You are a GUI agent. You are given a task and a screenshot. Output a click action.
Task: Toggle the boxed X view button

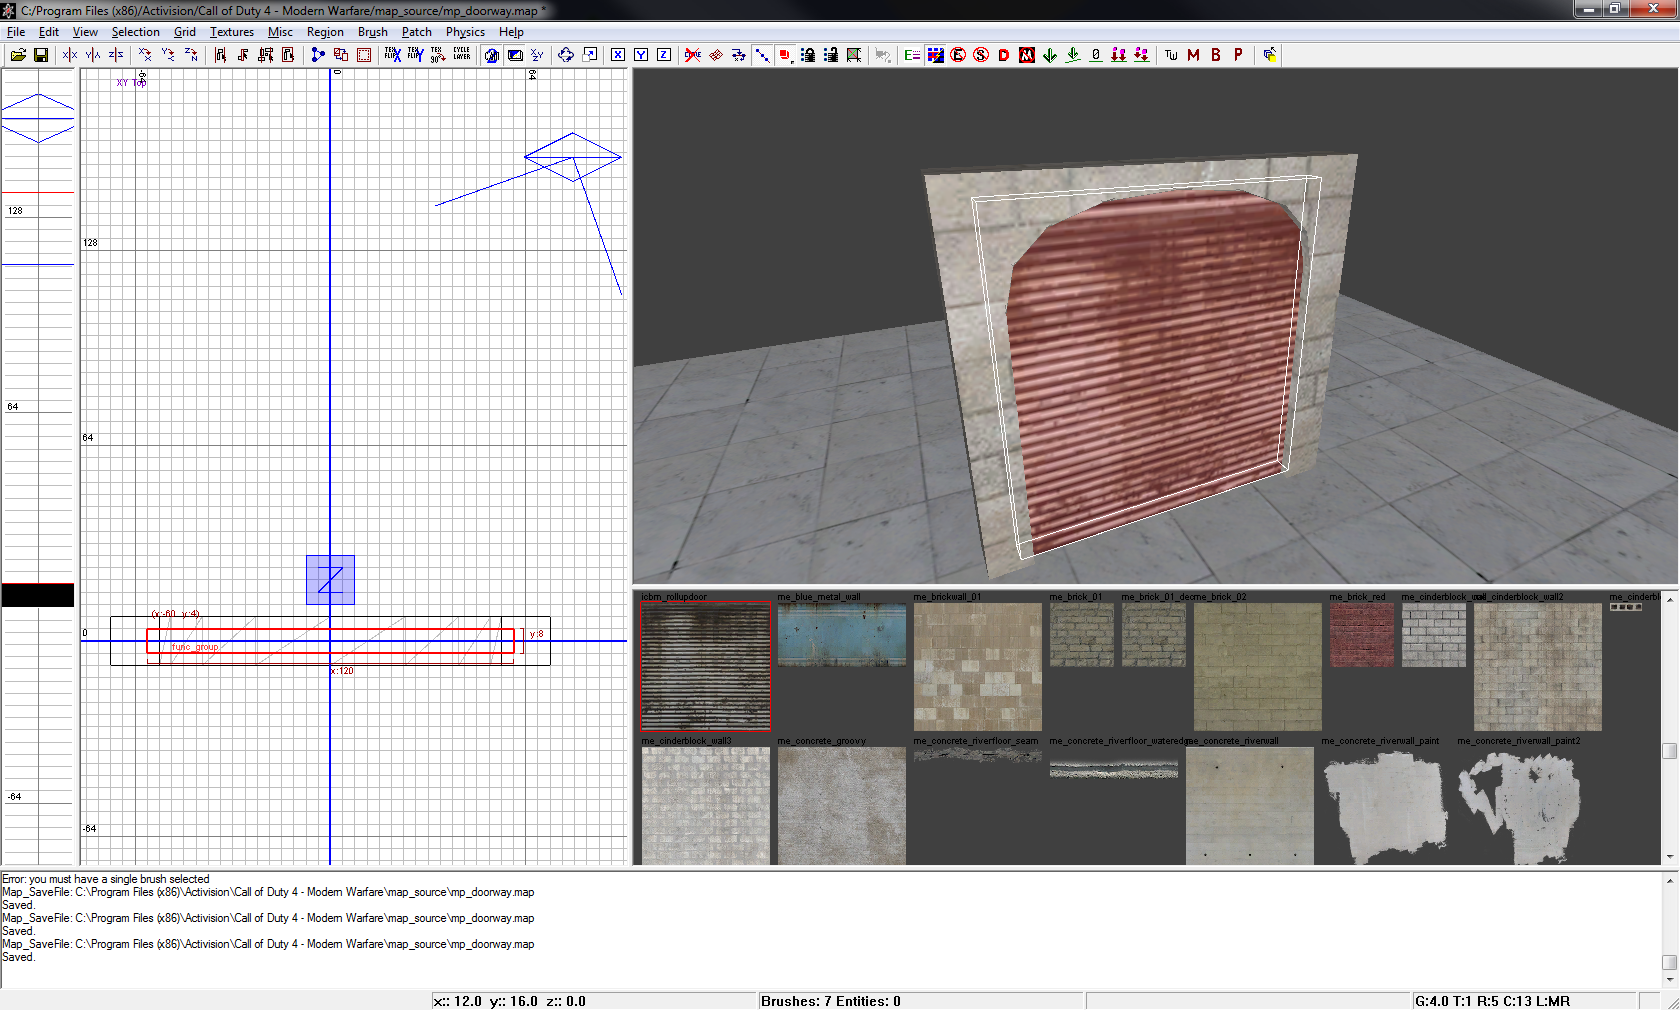618,55
